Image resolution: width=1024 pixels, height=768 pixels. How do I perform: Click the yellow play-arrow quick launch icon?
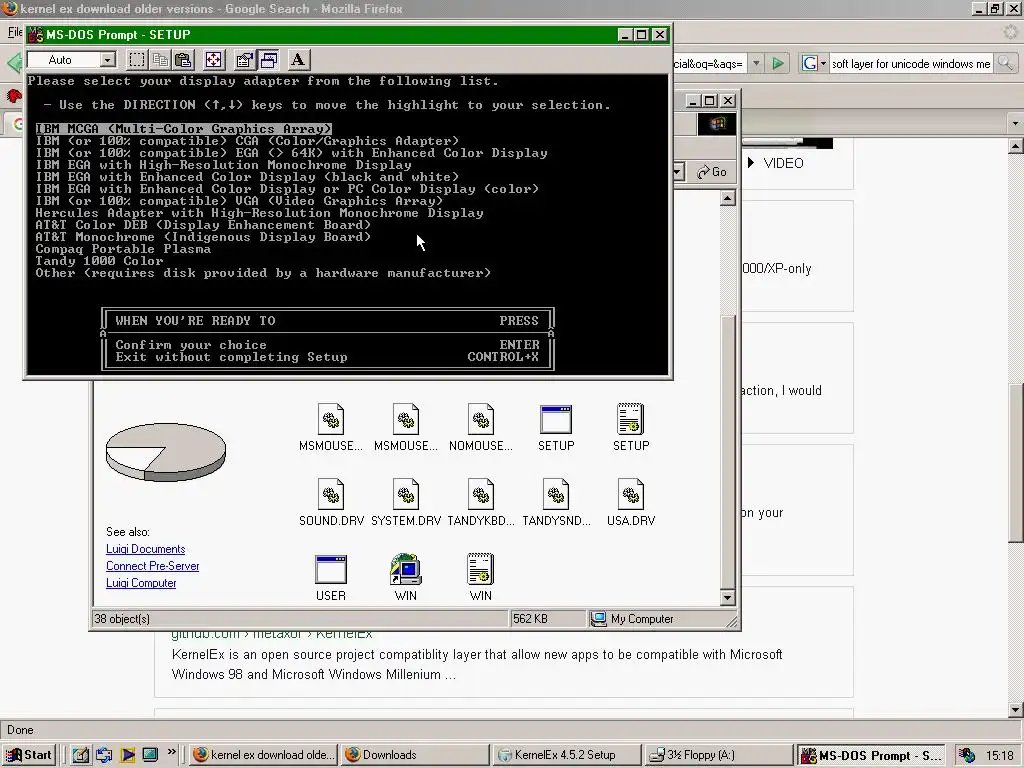tap(128, 755)
